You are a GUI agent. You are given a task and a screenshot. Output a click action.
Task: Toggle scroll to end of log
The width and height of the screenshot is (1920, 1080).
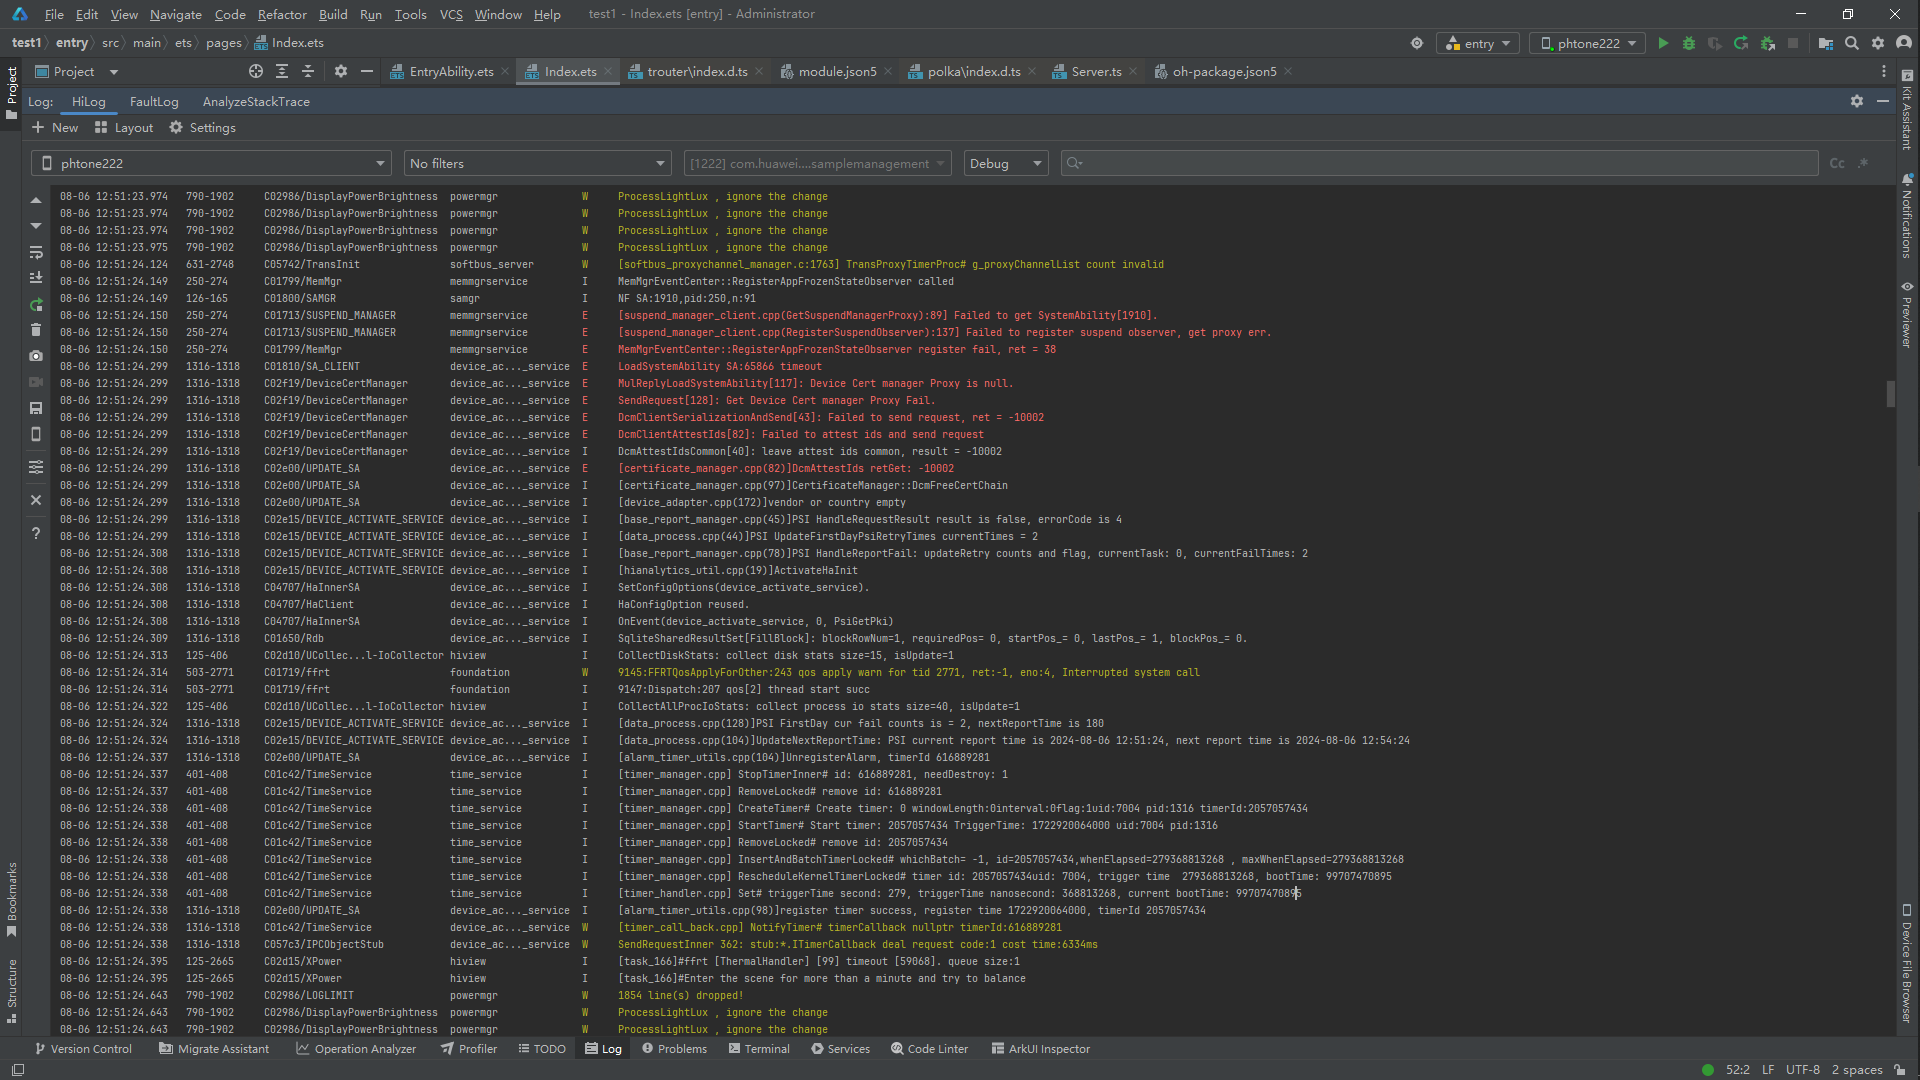click(x=36, y=278)
